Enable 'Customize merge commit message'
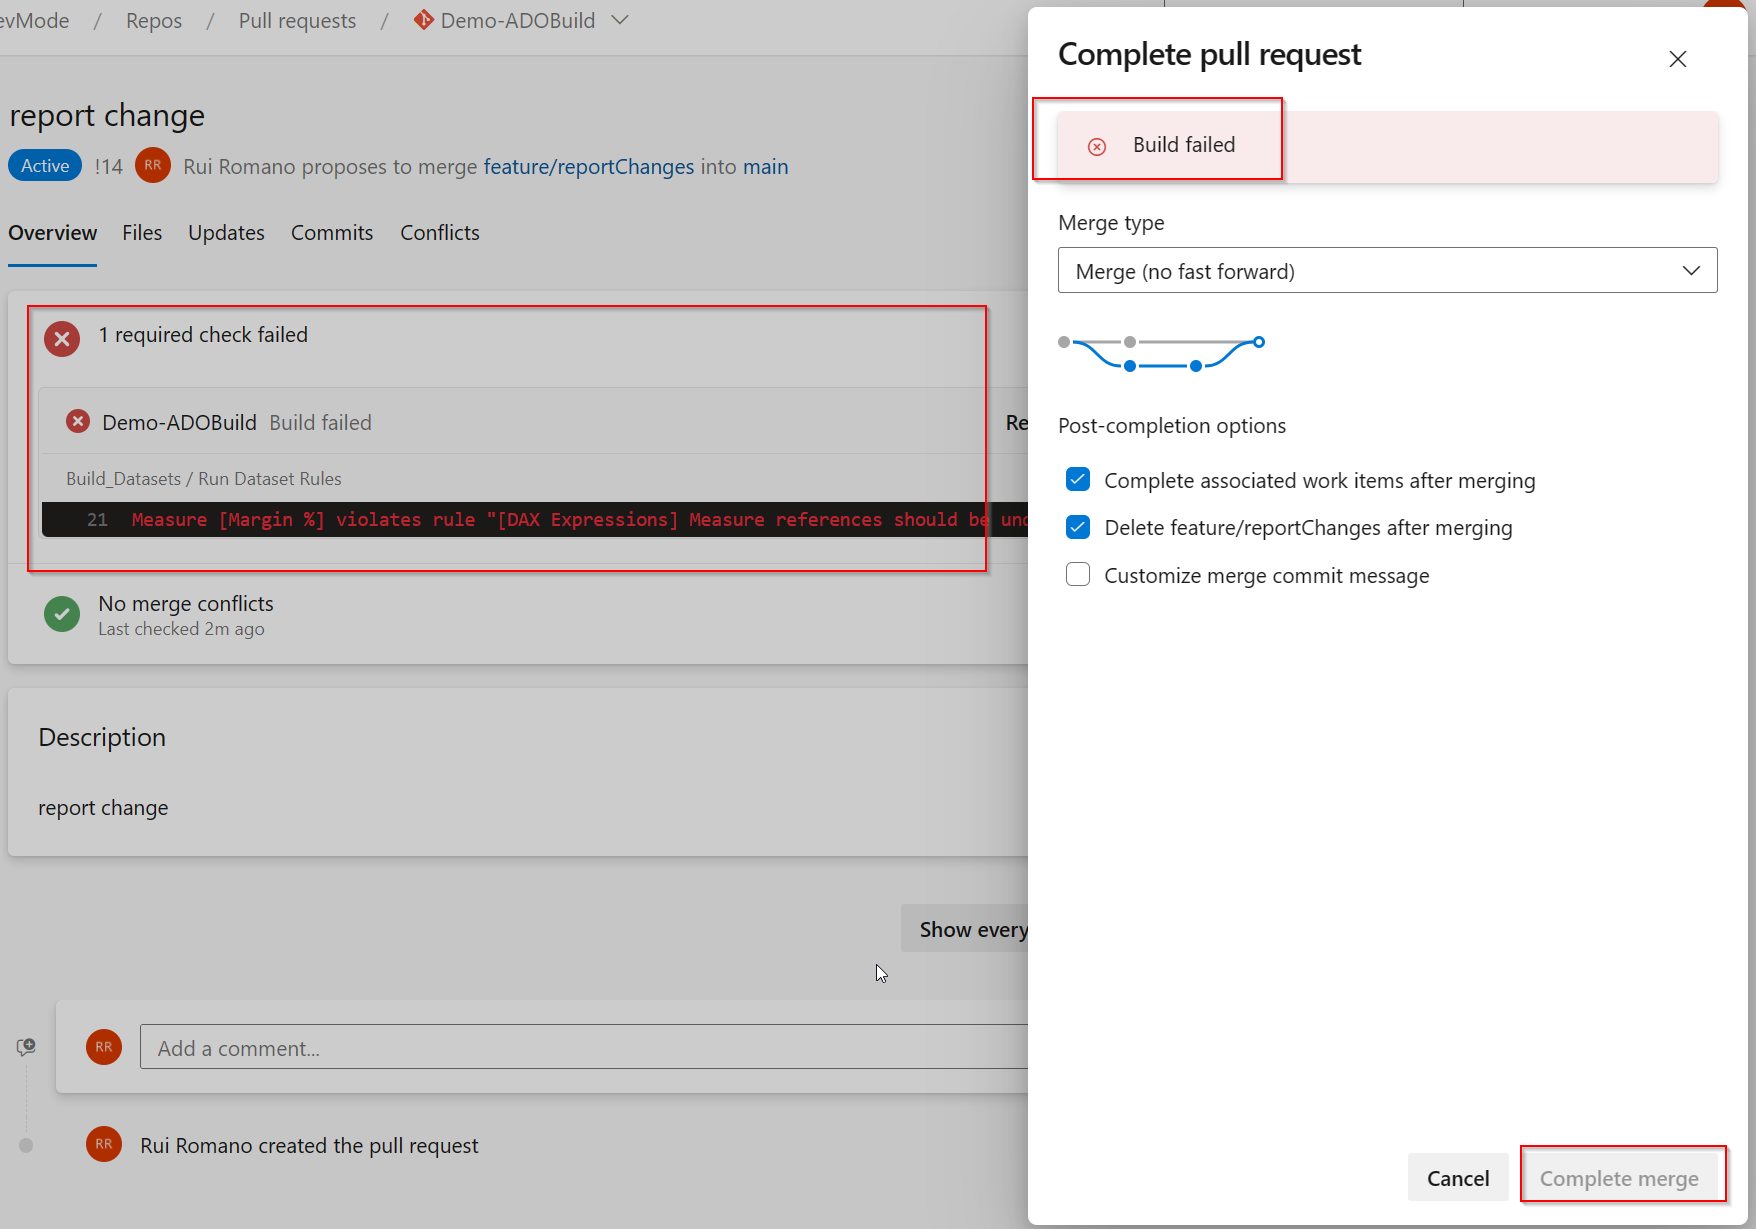This screenshot has height=1229, width=1756. 1077,574
